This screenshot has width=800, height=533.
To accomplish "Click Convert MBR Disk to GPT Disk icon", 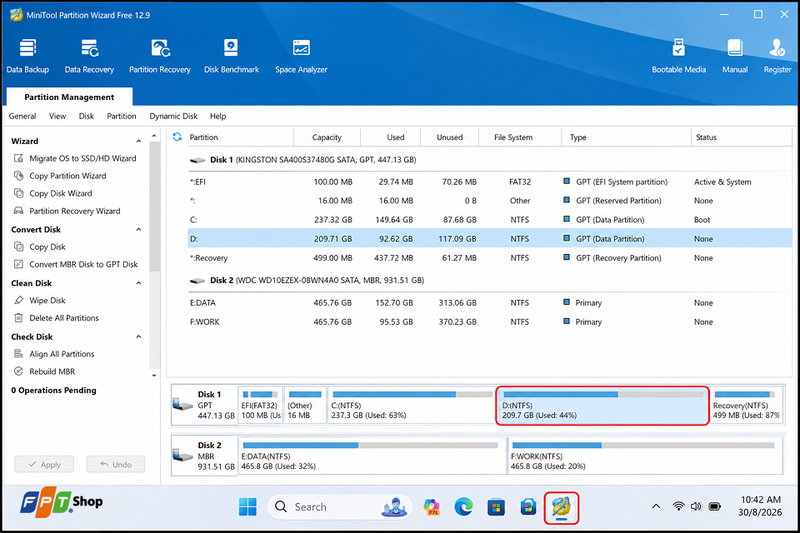I will (18, 264).
